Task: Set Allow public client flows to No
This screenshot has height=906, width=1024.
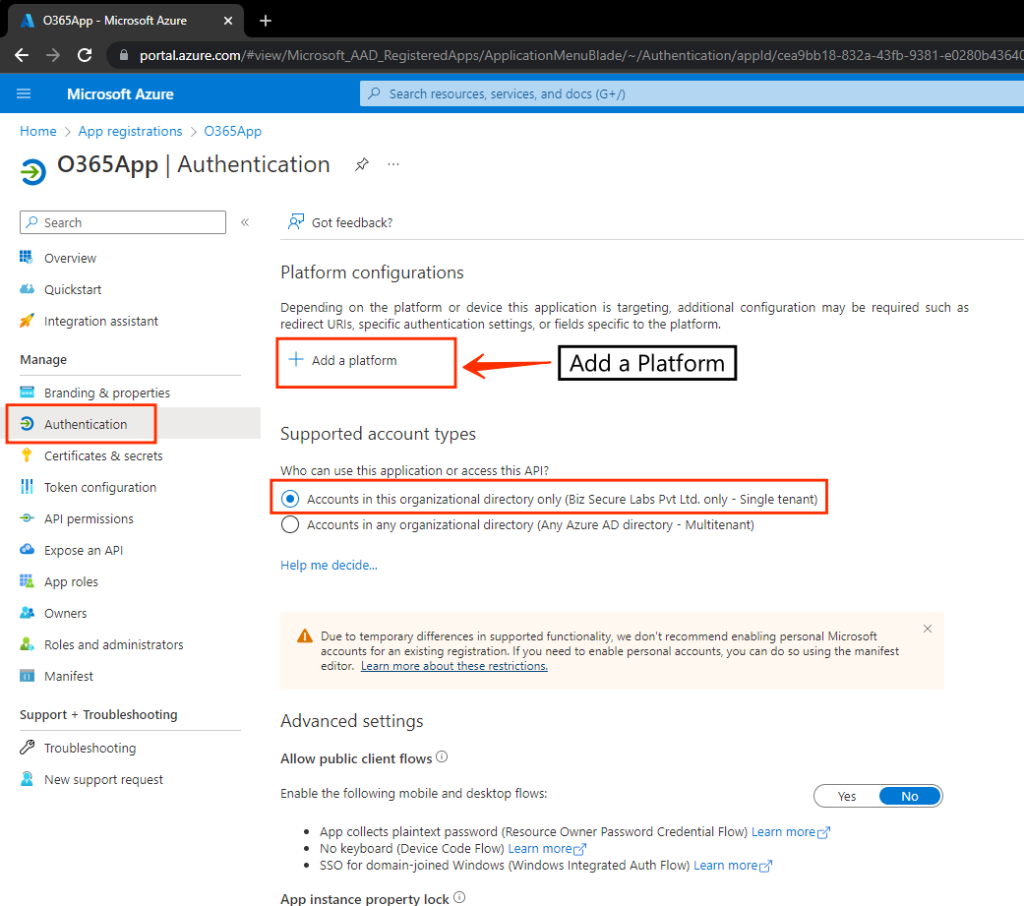Action: [x=909, y=796]
